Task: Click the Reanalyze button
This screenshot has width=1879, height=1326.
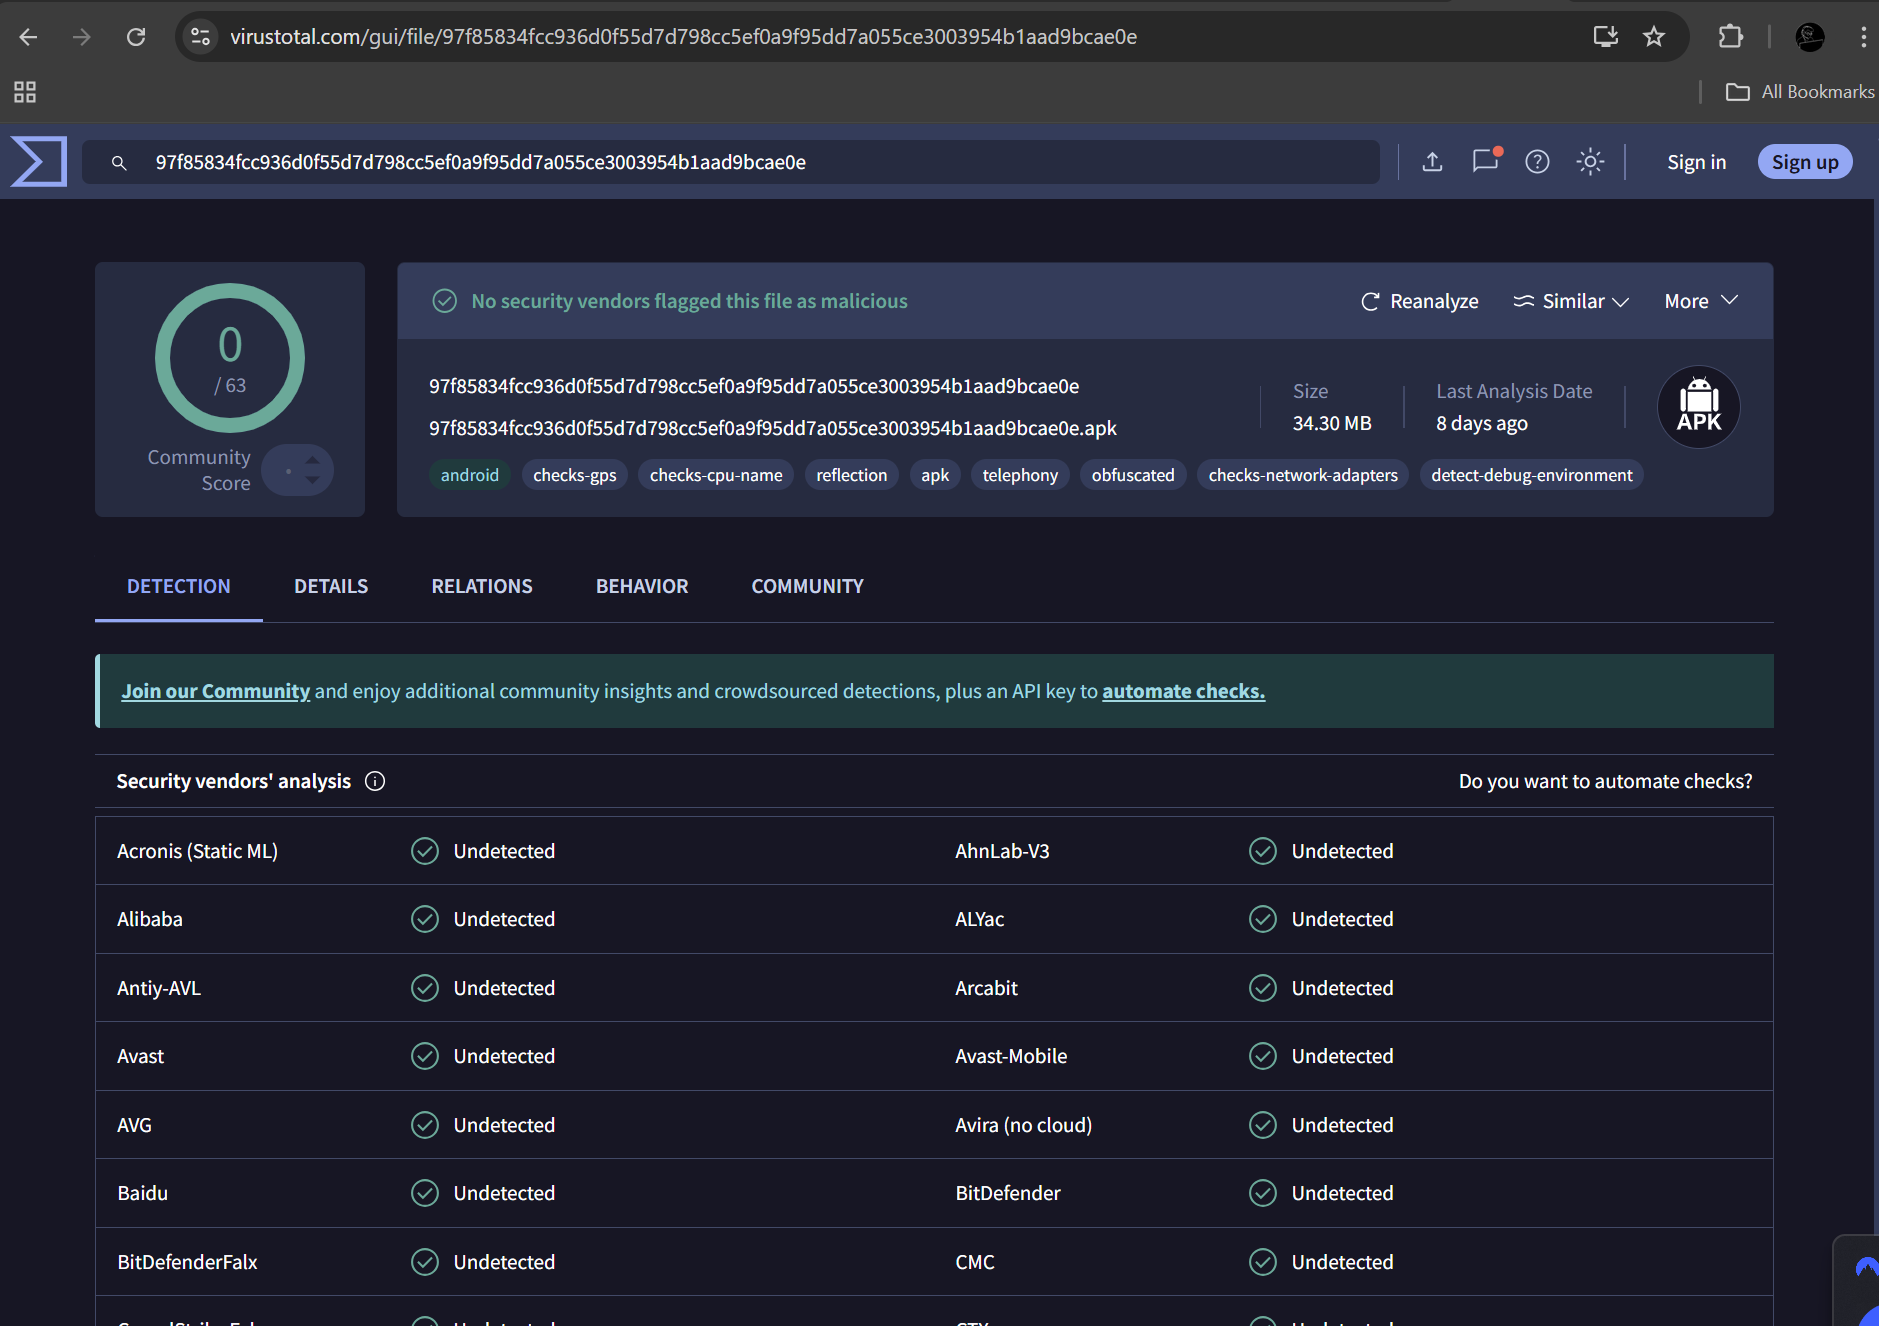Action: tap(1419, 301)
